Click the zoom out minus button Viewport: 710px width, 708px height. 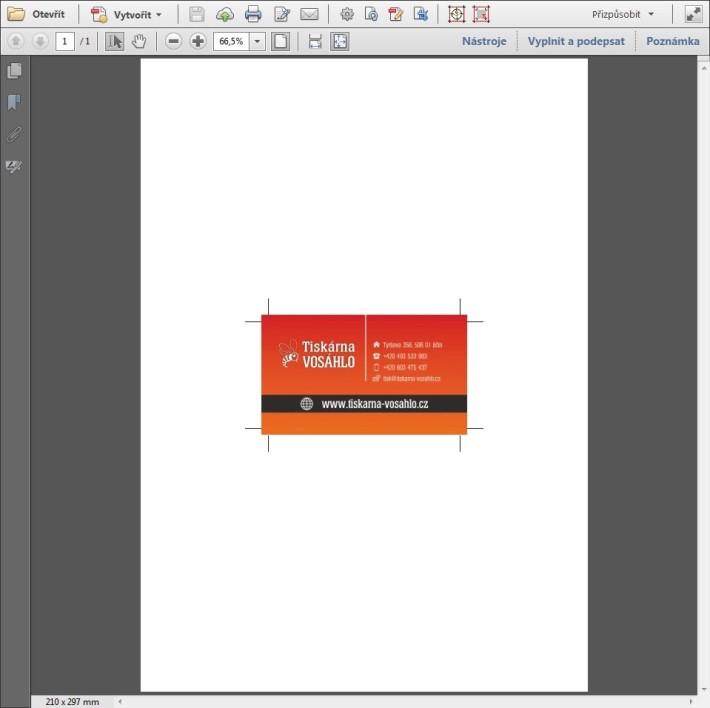[x=173, y=41]
